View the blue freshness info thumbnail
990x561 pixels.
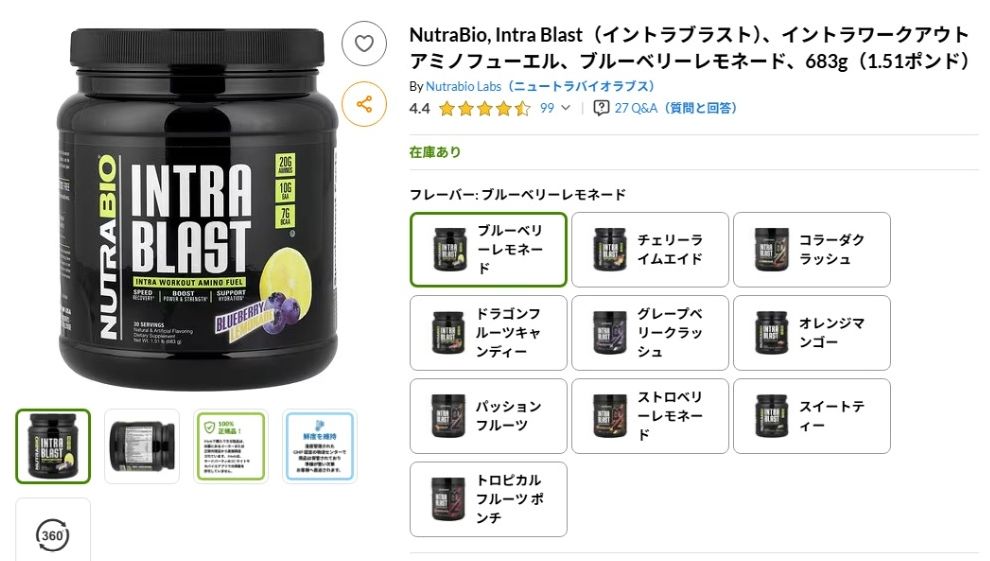click(x=319, y=446)
